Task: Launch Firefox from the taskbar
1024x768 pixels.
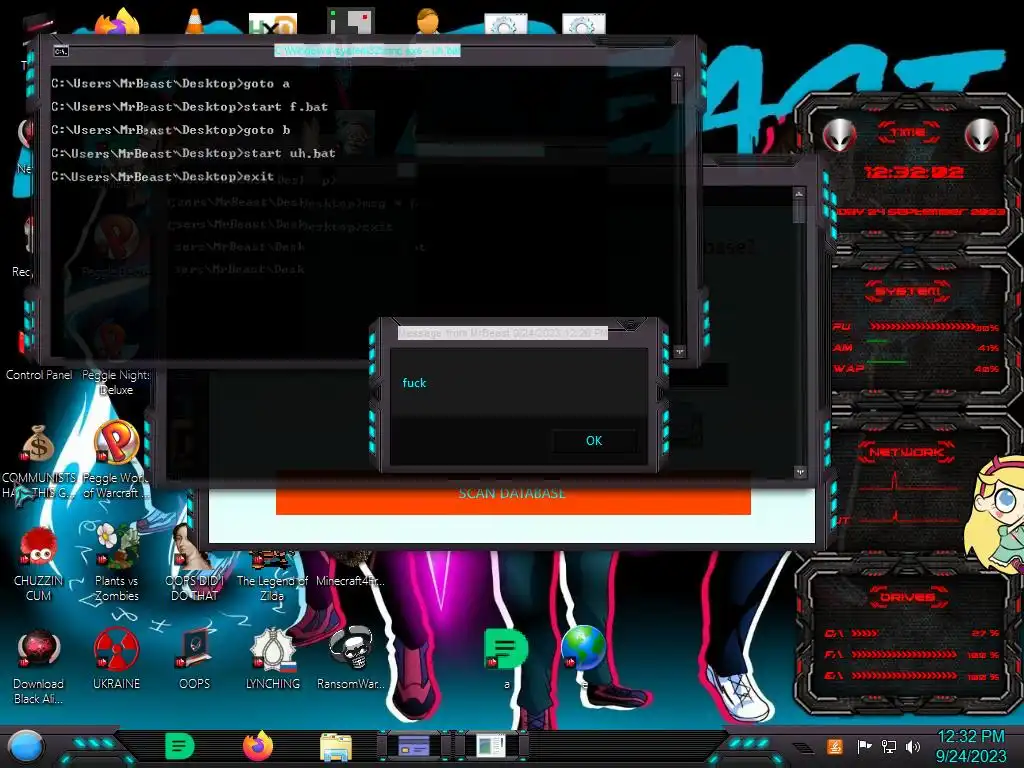Action: 257,746
